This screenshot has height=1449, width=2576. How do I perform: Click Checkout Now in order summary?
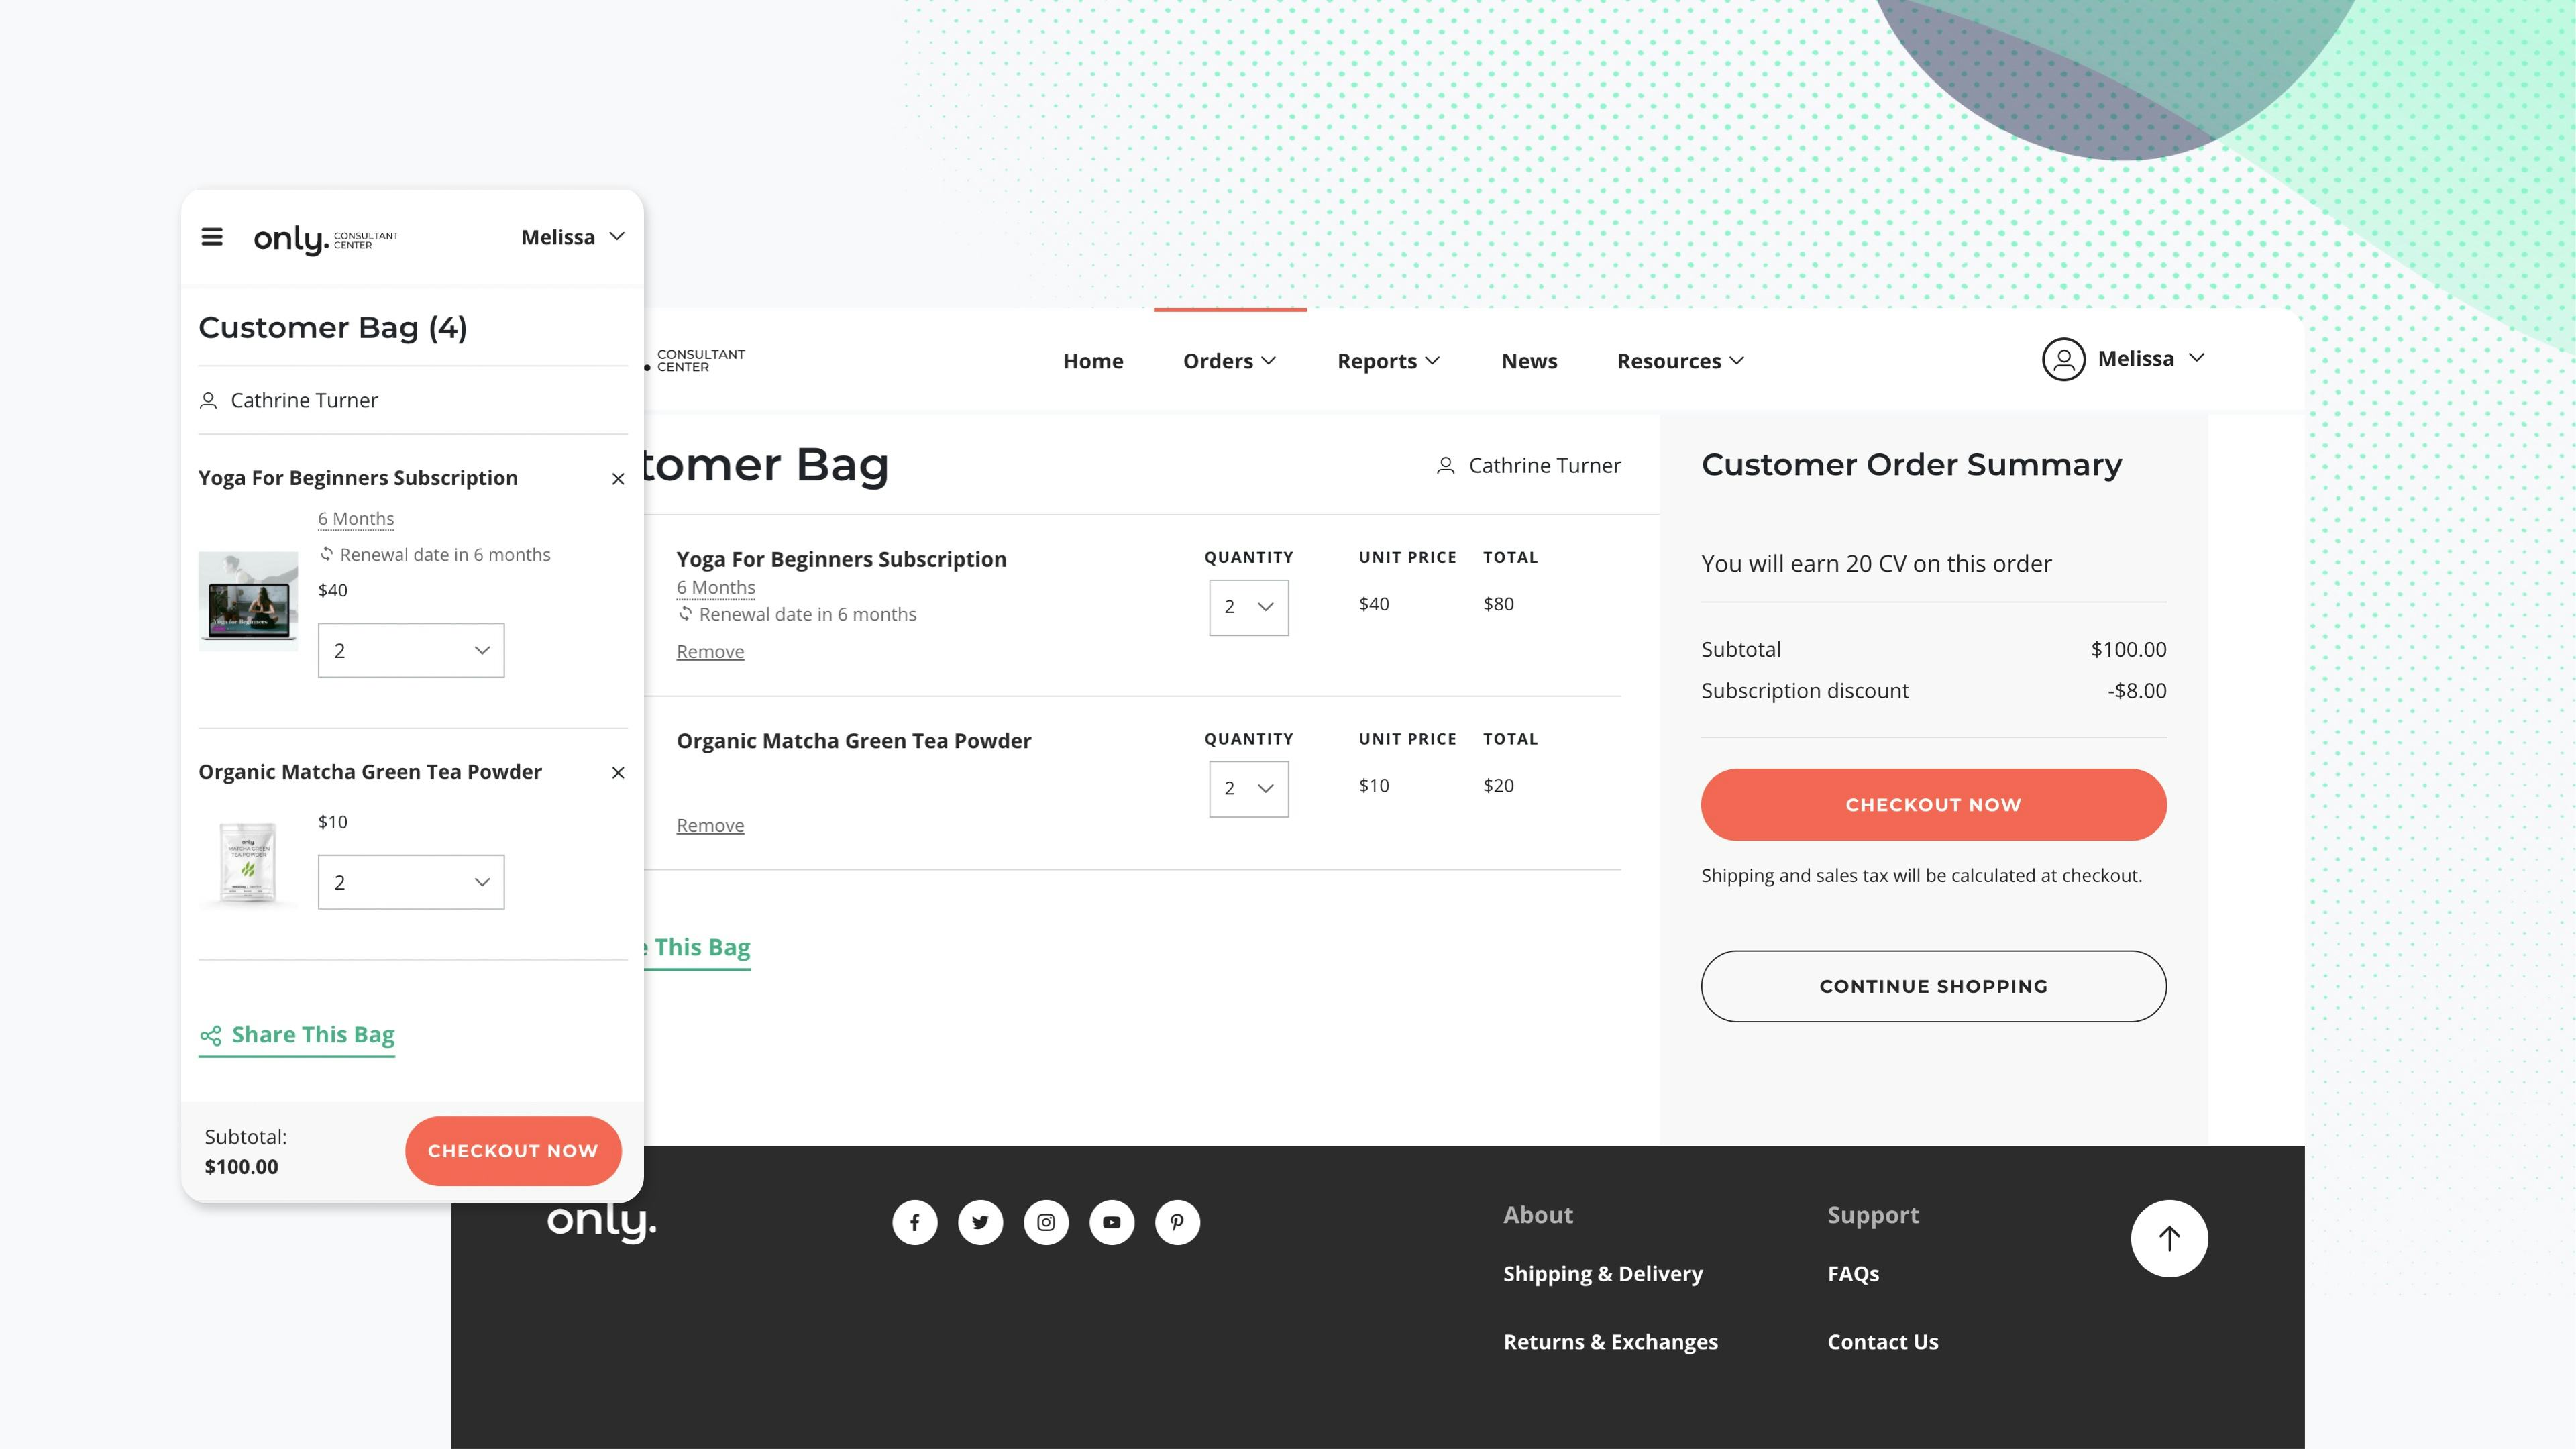pyautogui.click(x=1933, y=804)
